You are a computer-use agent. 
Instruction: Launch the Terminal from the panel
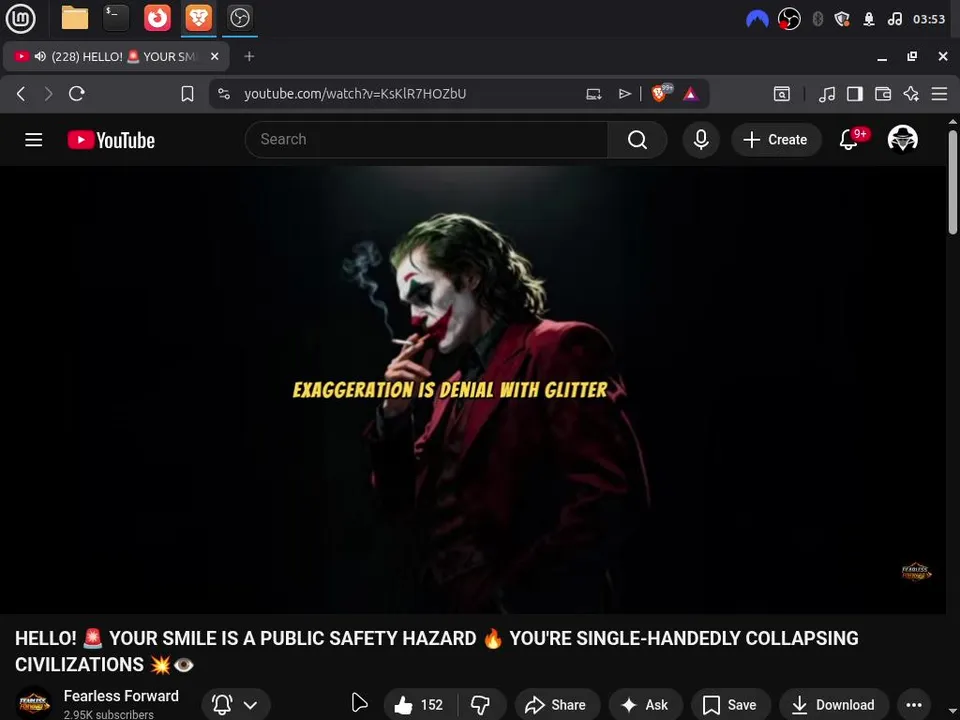116,18
